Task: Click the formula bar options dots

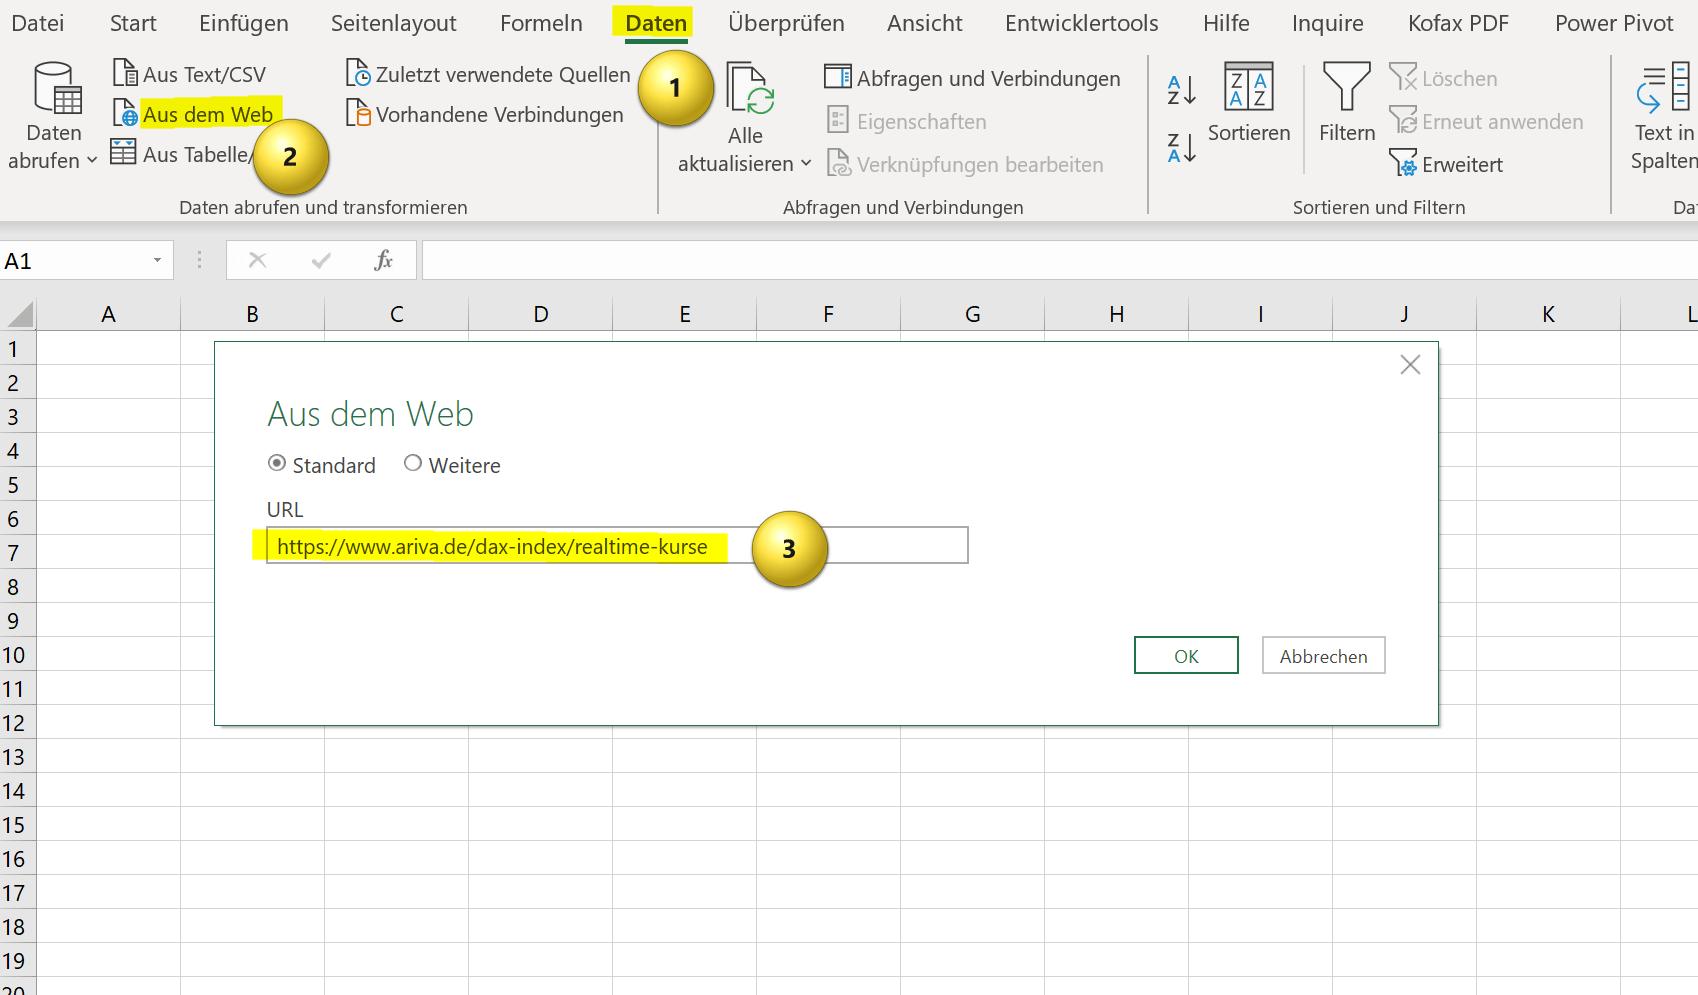Action: coord(199,260)
